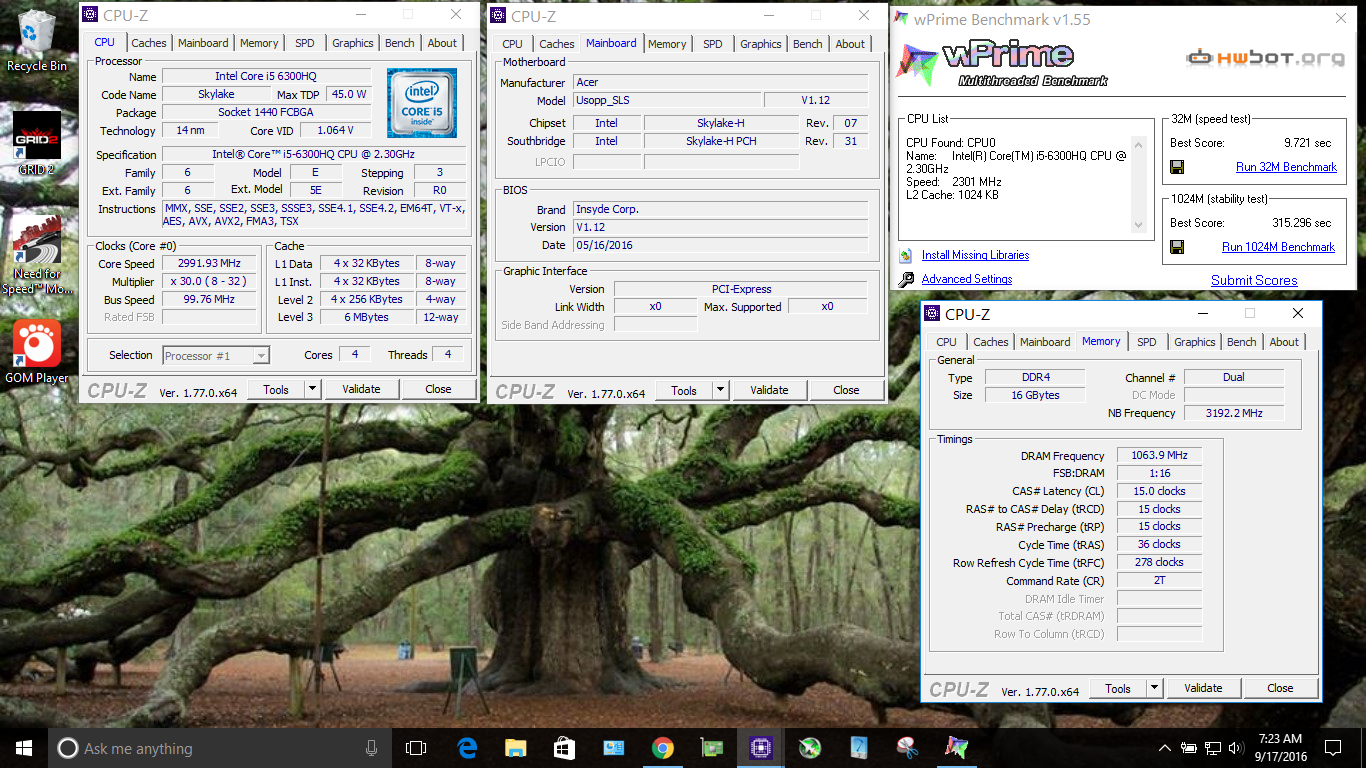Select Caches tab in Memory CPU-Z window
The height and width of the screenshot is (768, 1366).
point(991,342)
